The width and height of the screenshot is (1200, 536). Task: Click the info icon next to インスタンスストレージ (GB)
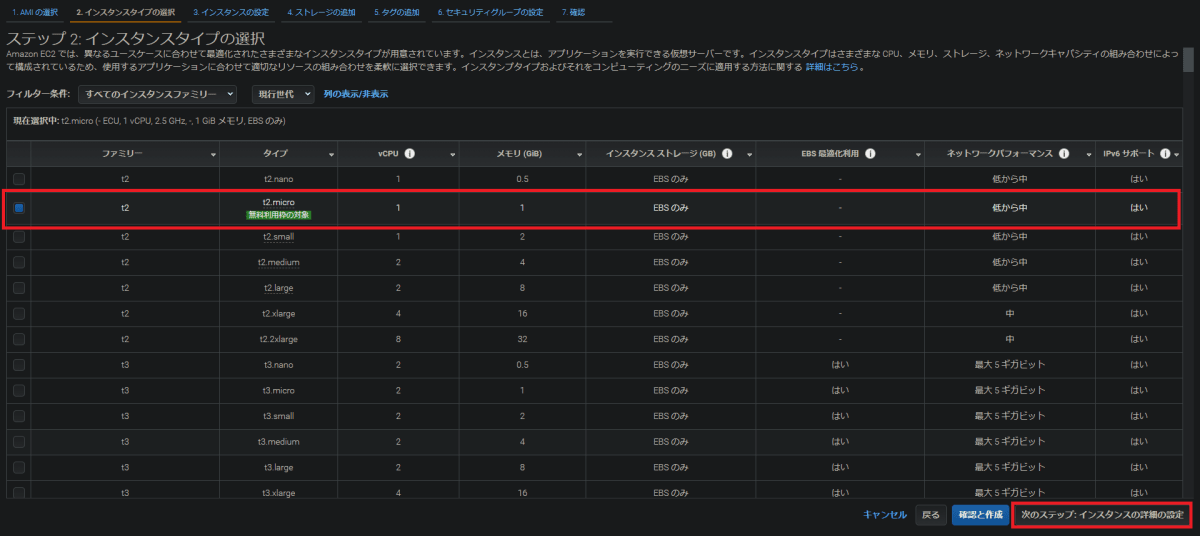point(727,154)
